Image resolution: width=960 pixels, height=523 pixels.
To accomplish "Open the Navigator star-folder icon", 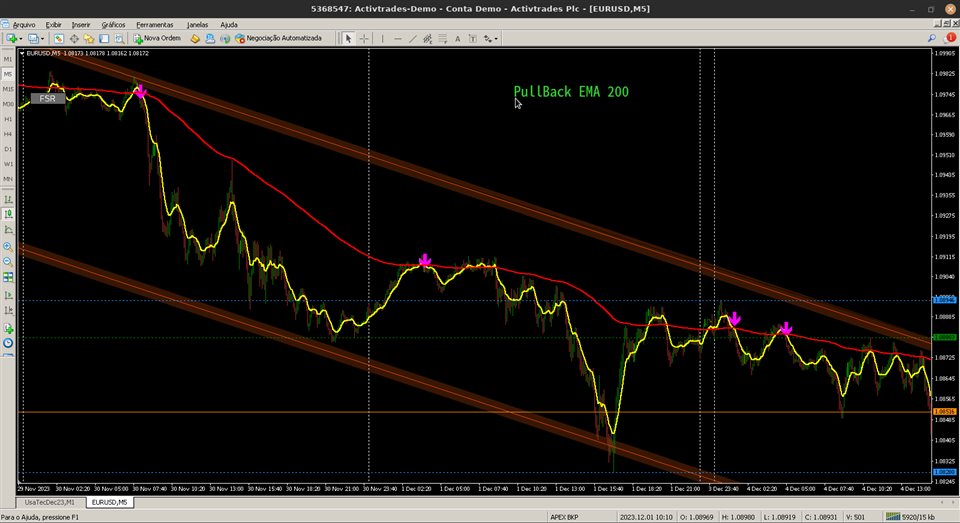I will [x=89, y=39].
